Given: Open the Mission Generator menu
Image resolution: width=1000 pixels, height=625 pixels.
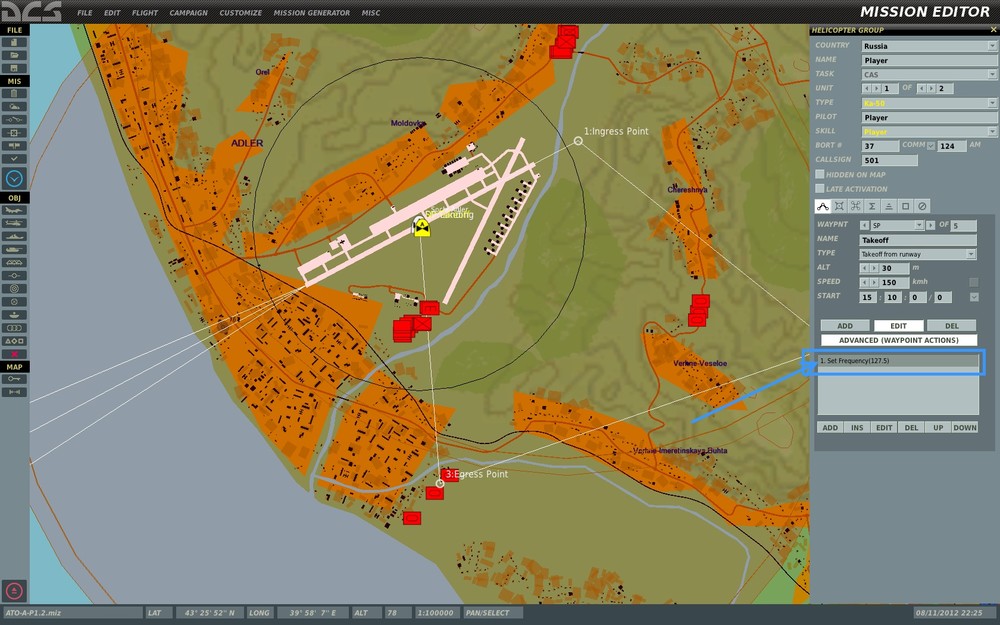Looking at the screenshot, I should [311, 13].
